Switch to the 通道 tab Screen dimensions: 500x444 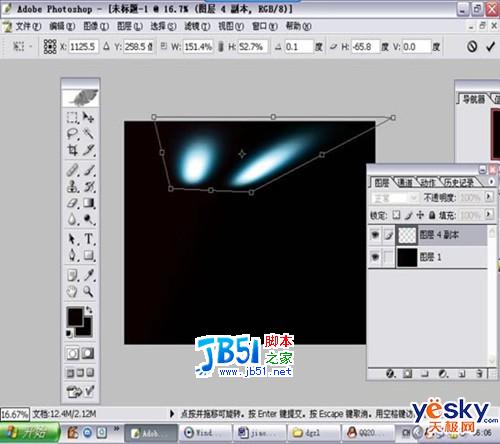(405, 182)
